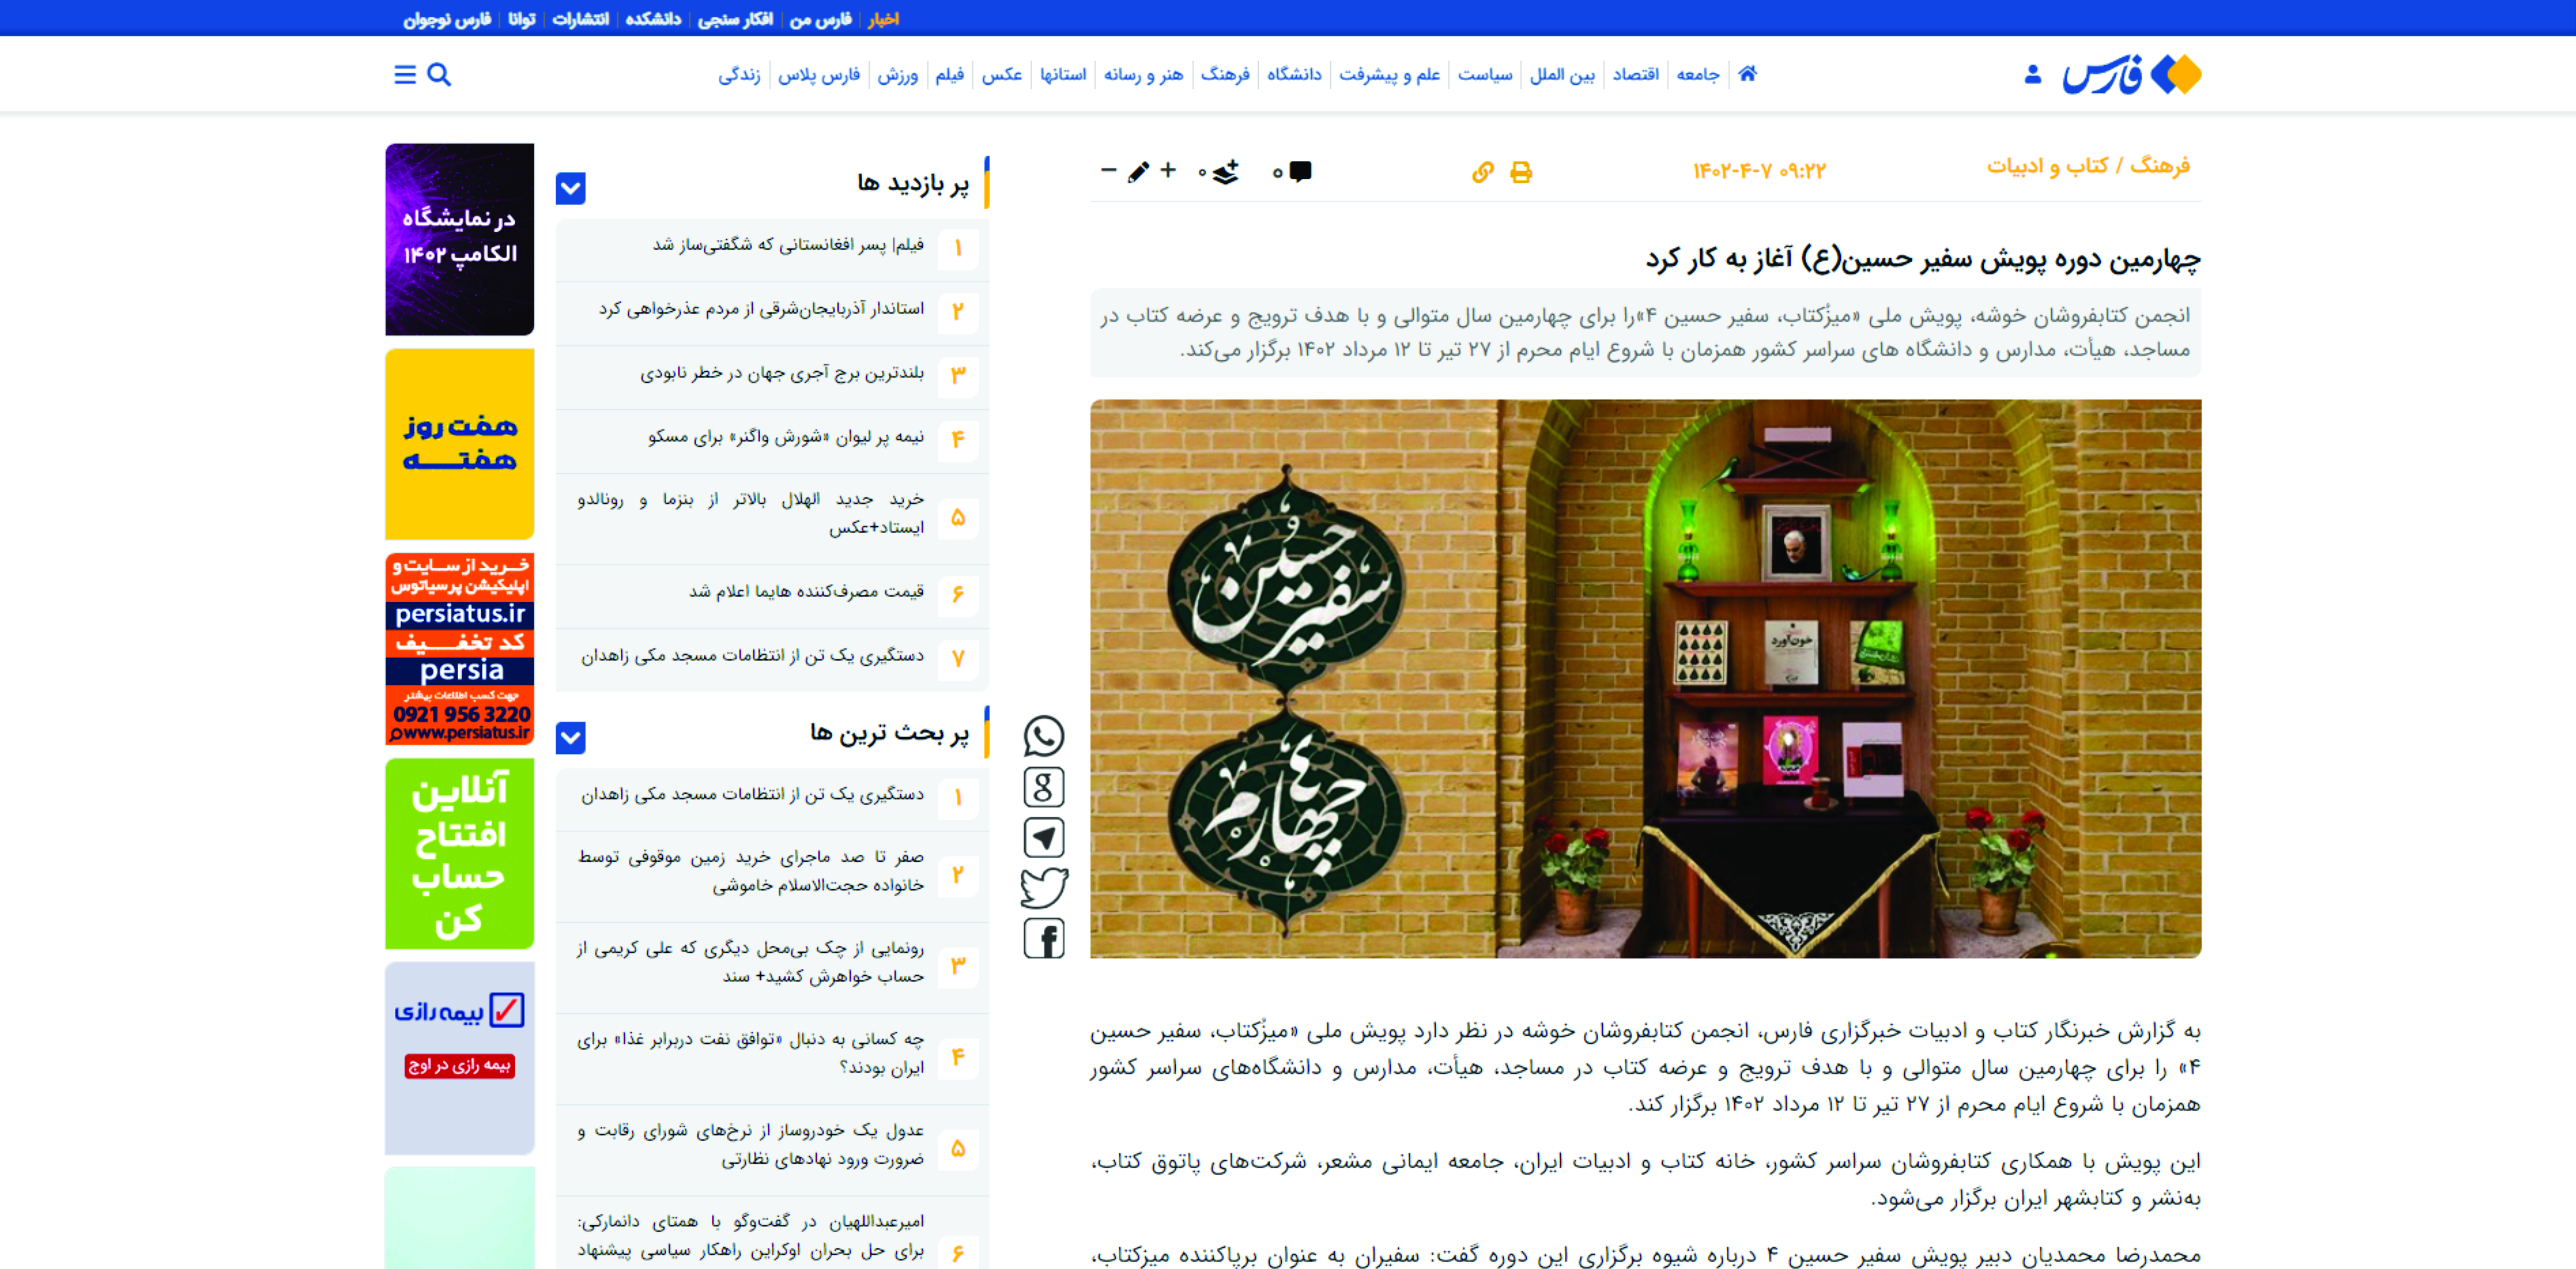Screen dimensions: 2576x1269
Task: Collapse the پر بحث ترین ها section
Action: (x=571, y=738)
